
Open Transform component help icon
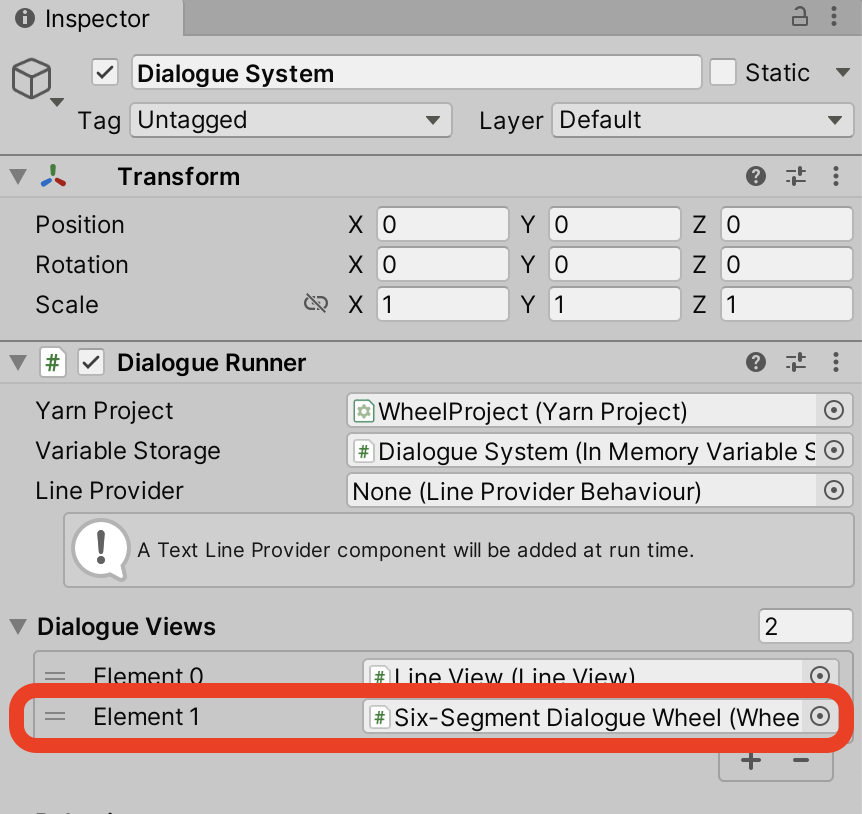[756, 177]
